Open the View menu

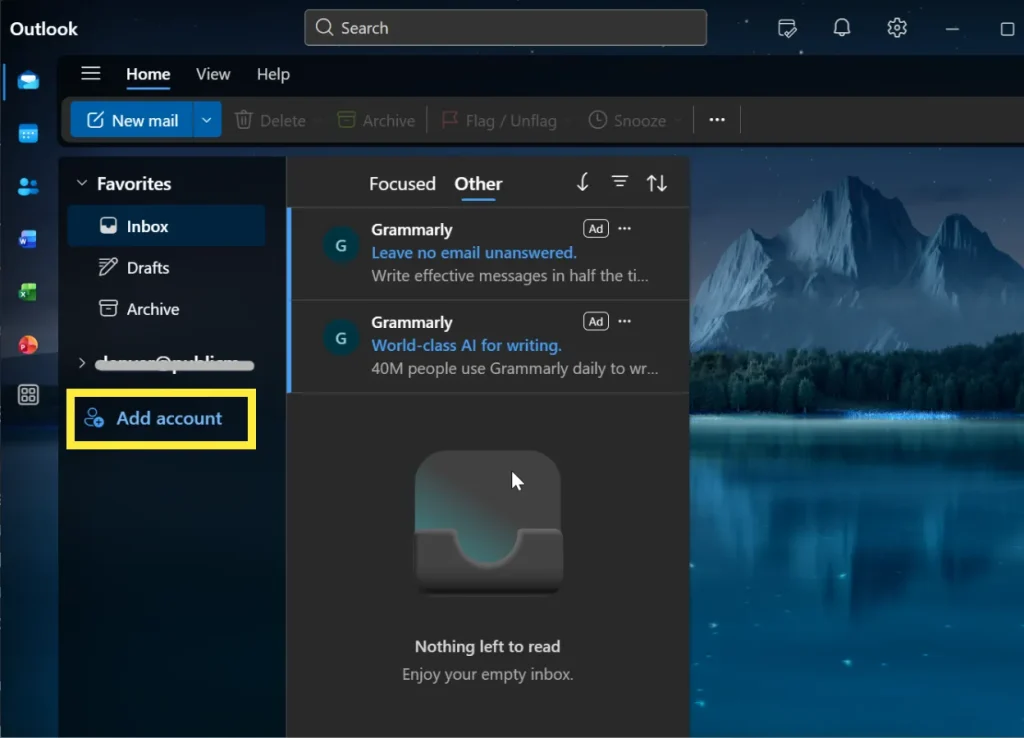tap(213, 74)
